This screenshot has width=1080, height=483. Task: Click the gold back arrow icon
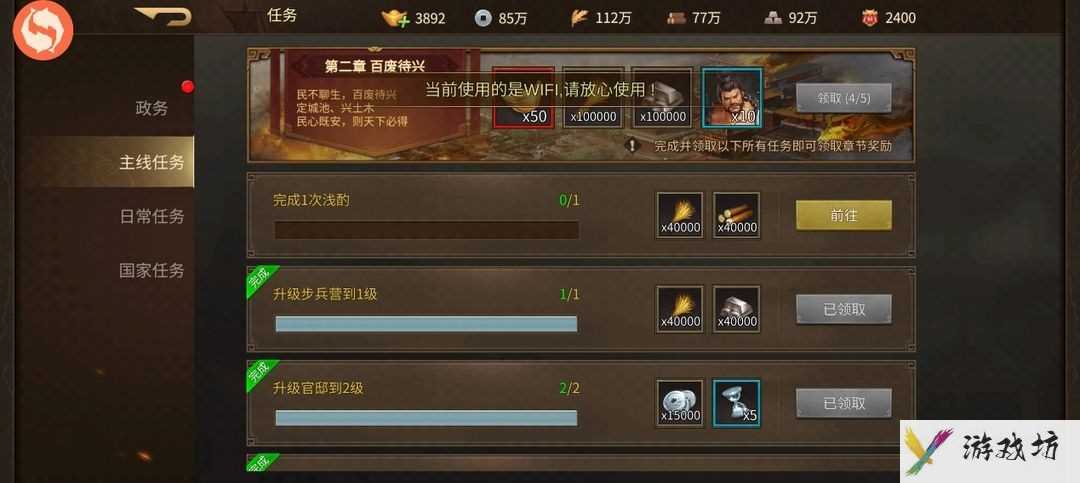coord(163,17)
